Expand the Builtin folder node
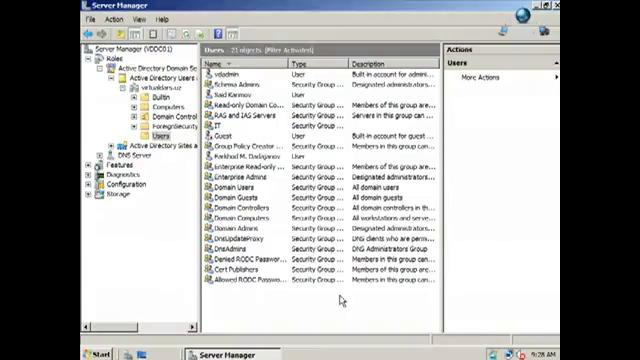 (134, 97)
